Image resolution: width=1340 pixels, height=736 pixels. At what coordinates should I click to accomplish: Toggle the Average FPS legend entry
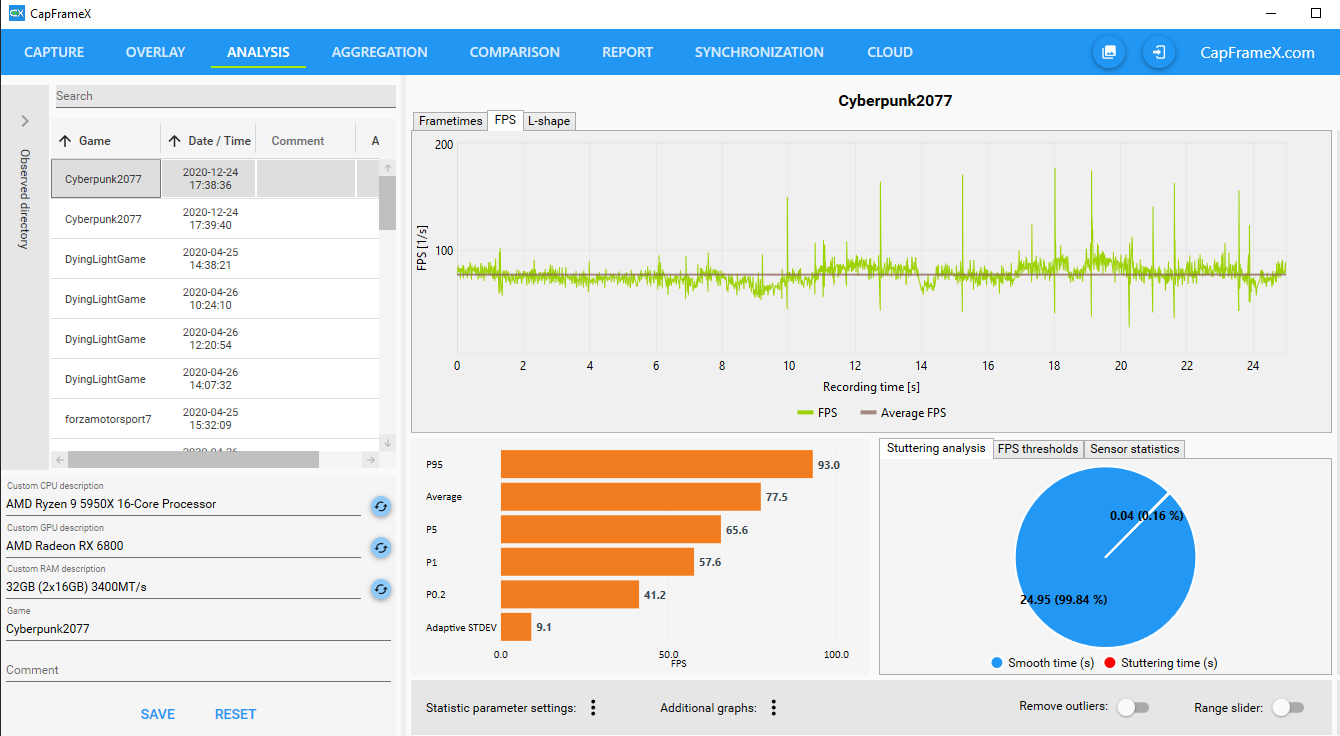coord(903,413)
